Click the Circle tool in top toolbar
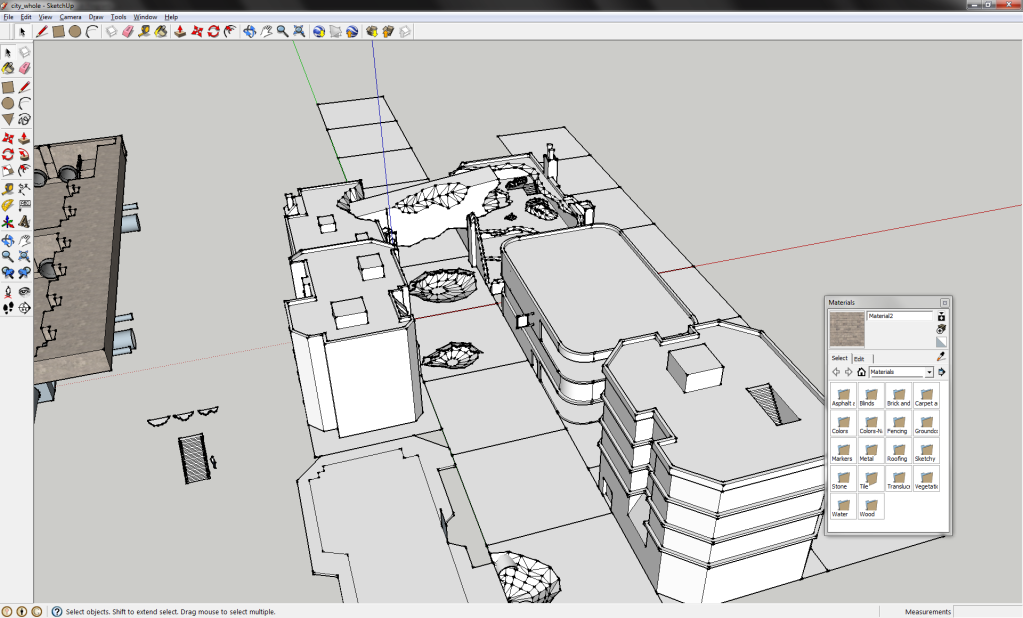 click(x=74, y=31)
